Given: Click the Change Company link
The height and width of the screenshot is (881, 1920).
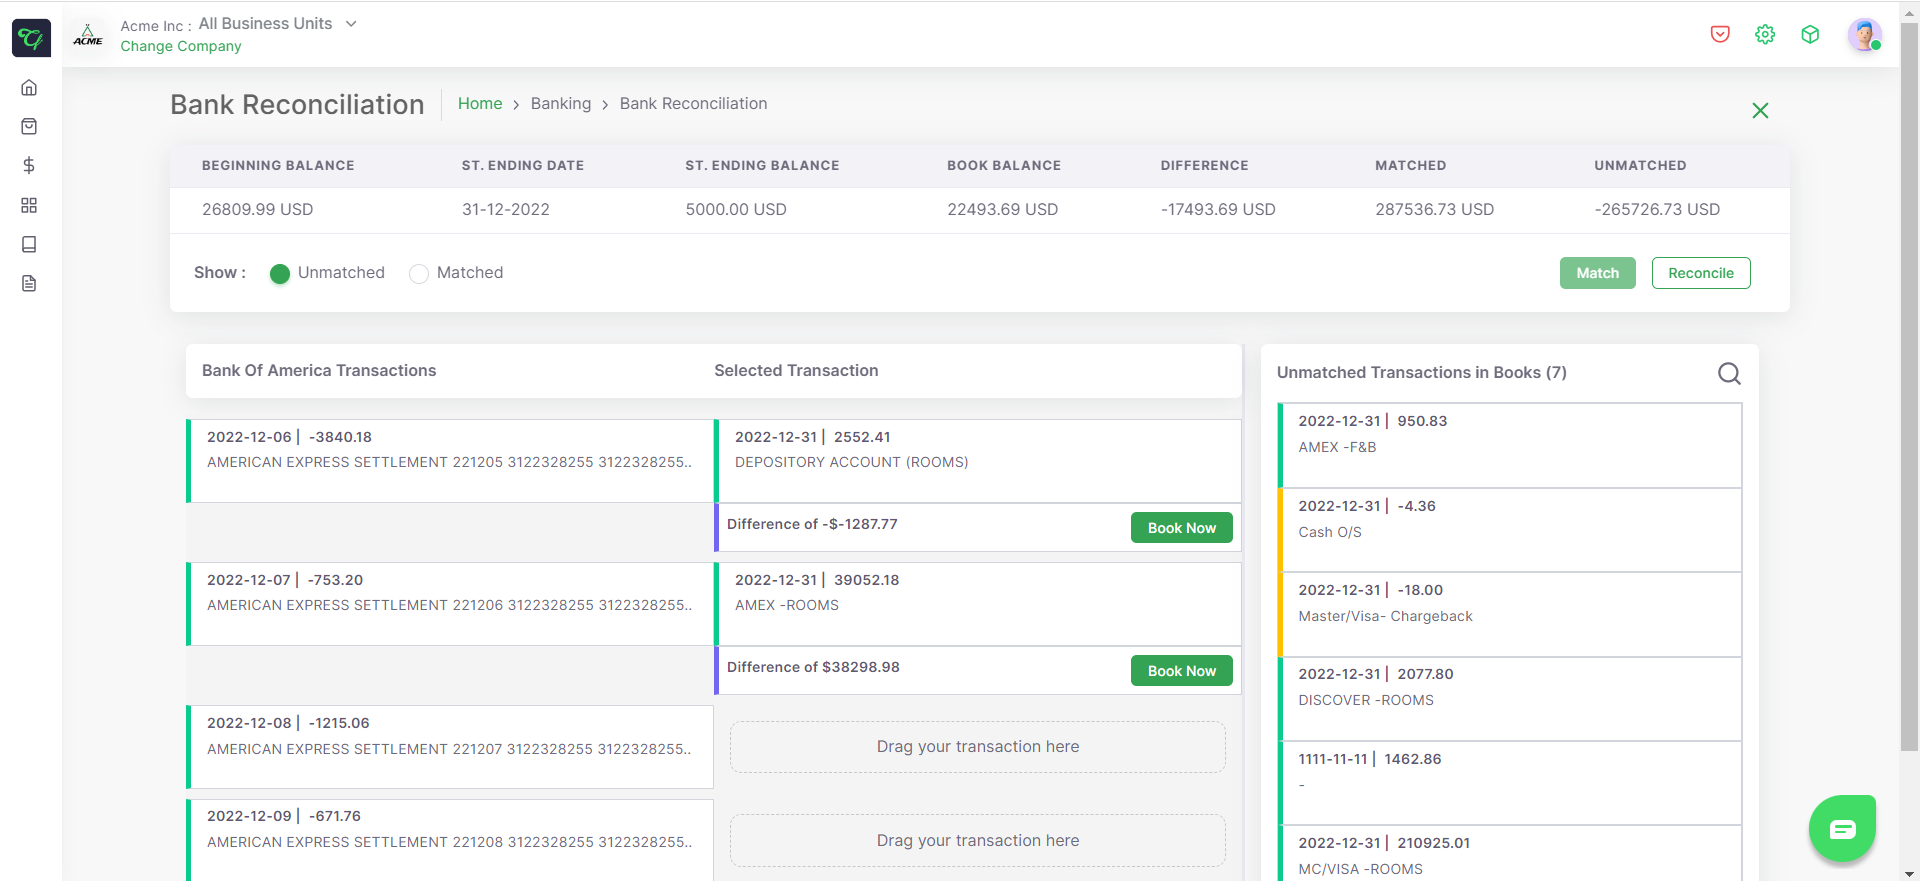Looking at the screenshot, I should tap(181, 46).
